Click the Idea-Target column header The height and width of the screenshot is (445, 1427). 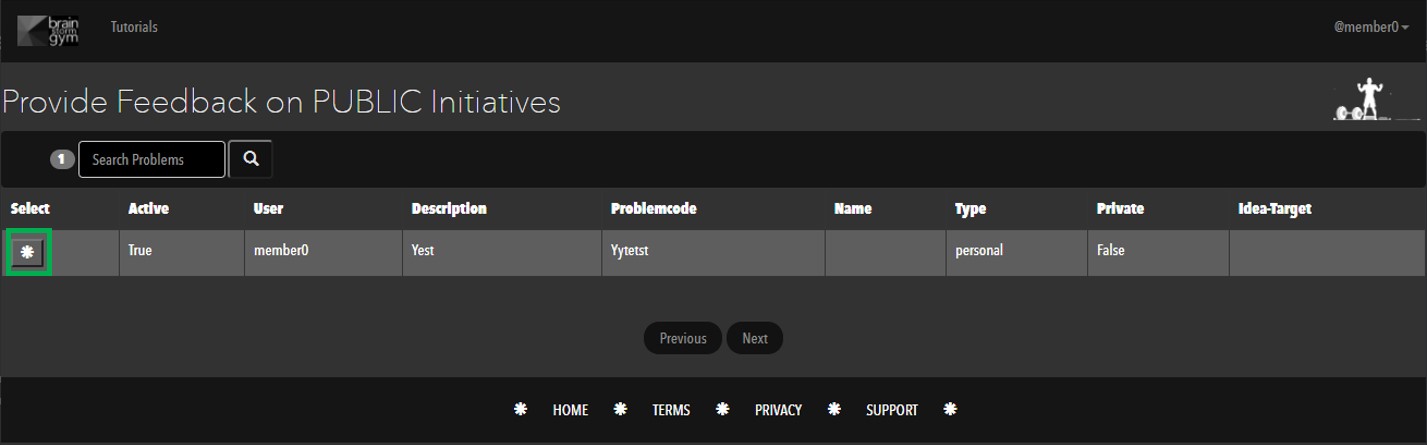point(1274,209)
